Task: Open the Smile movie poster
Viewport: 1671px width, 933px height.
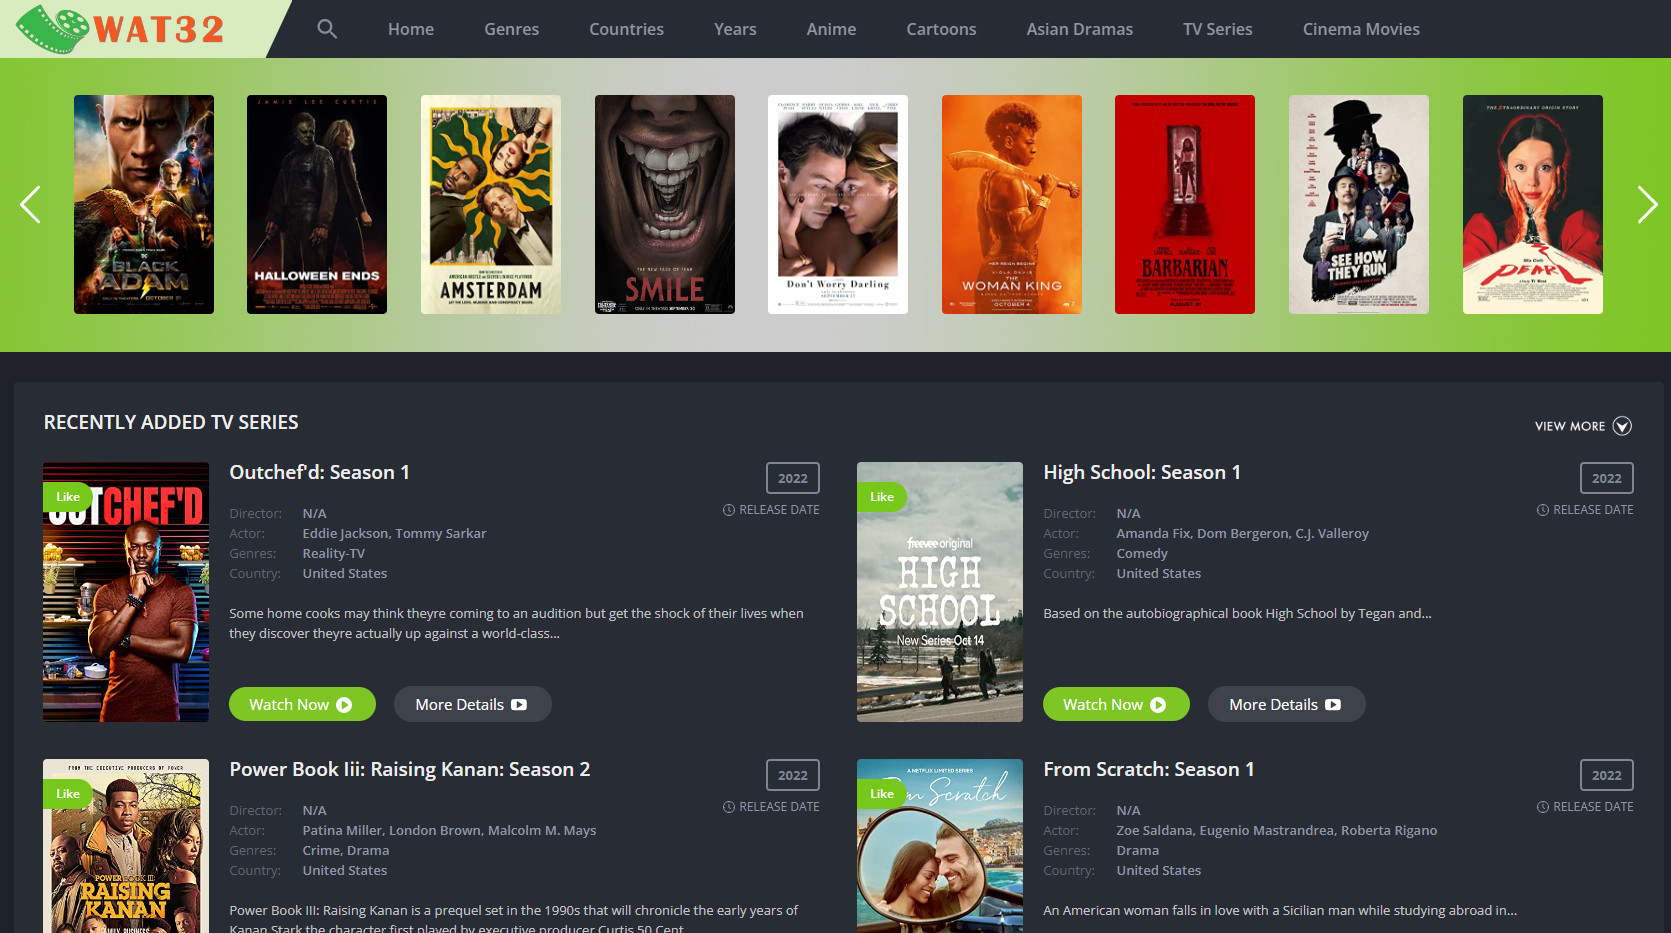Action: point(664,205)
